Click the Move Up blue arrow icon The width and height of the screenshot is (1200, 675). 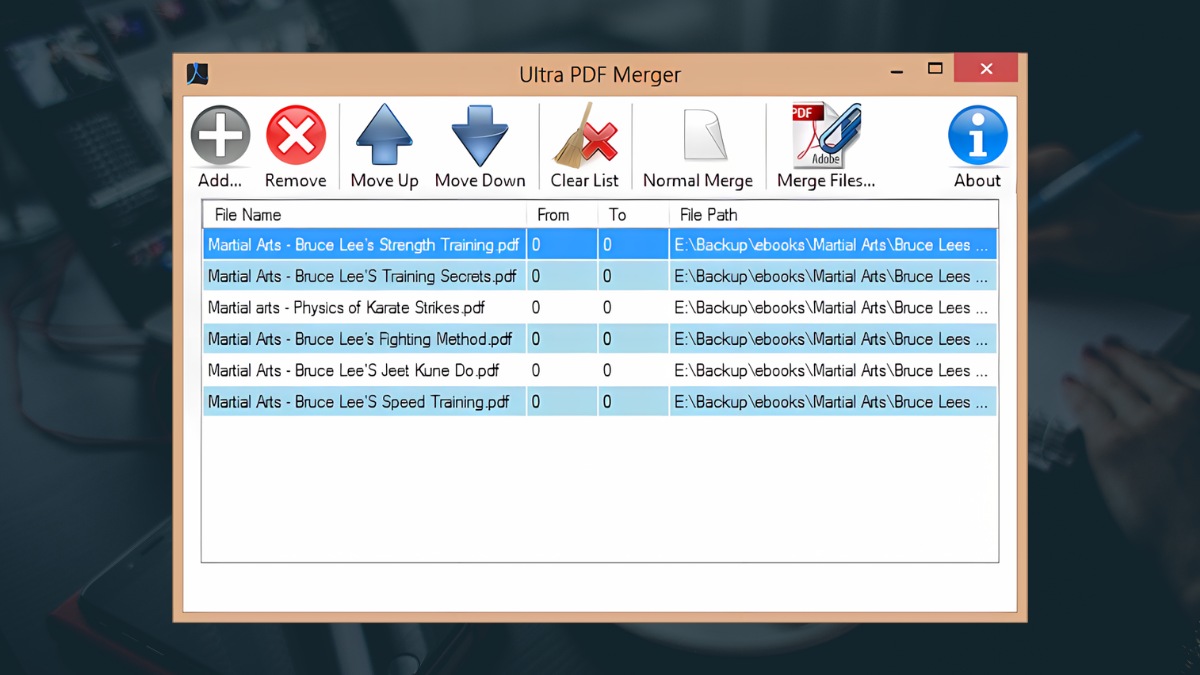[x=384, y=135]
